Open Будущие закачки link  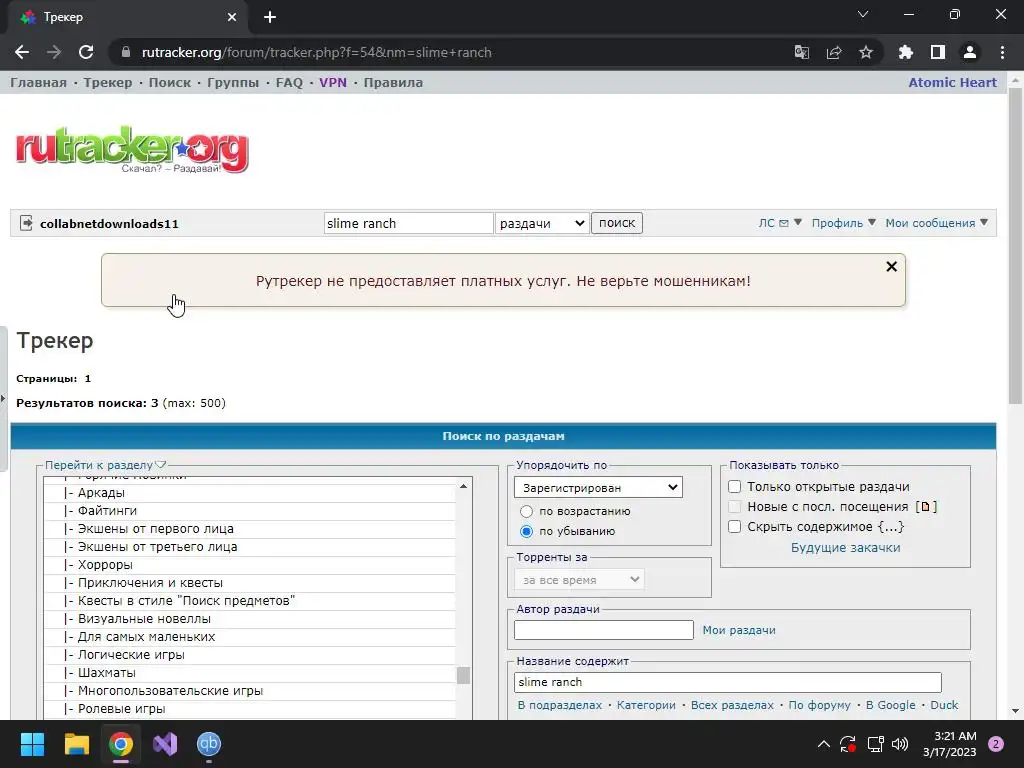click(845, 548)
